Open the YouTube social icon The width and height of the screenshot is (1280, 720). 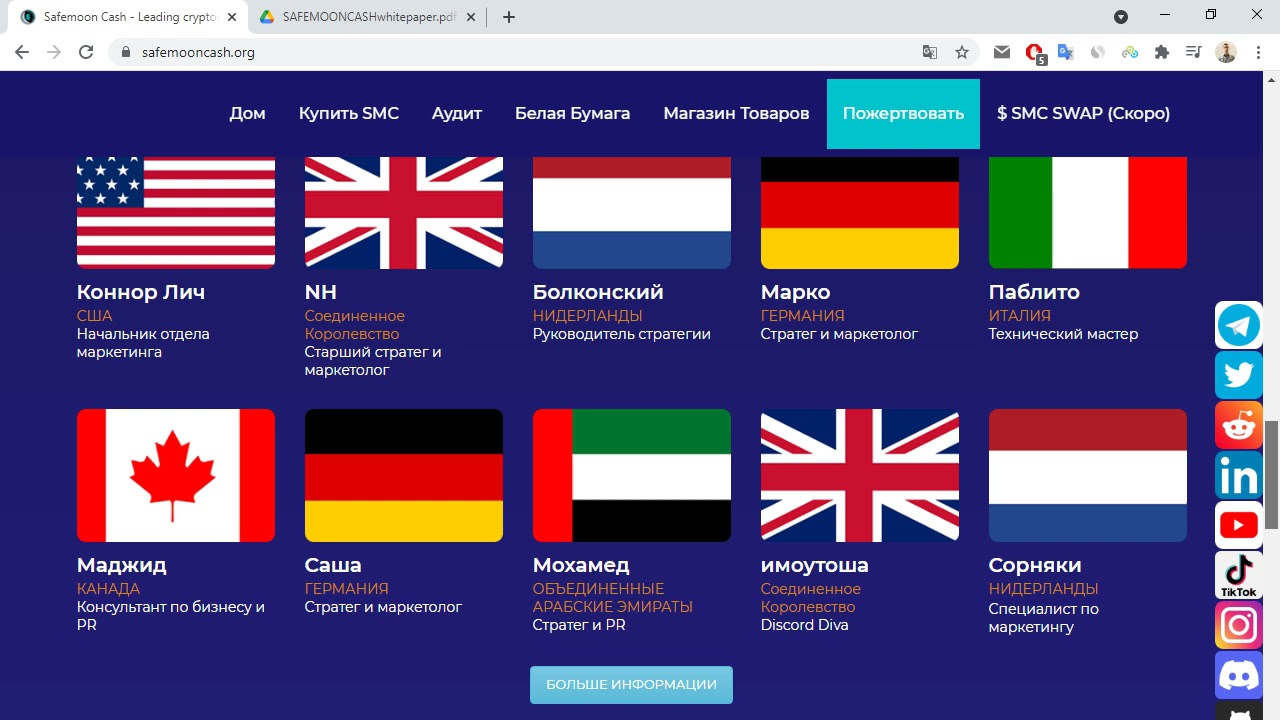tap(1239, 525)
